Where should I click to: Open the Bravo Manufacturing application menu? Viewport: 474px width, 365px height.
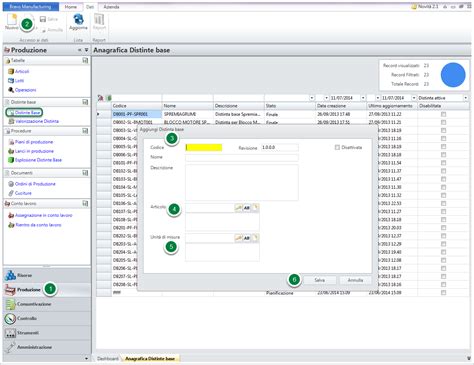31,7
